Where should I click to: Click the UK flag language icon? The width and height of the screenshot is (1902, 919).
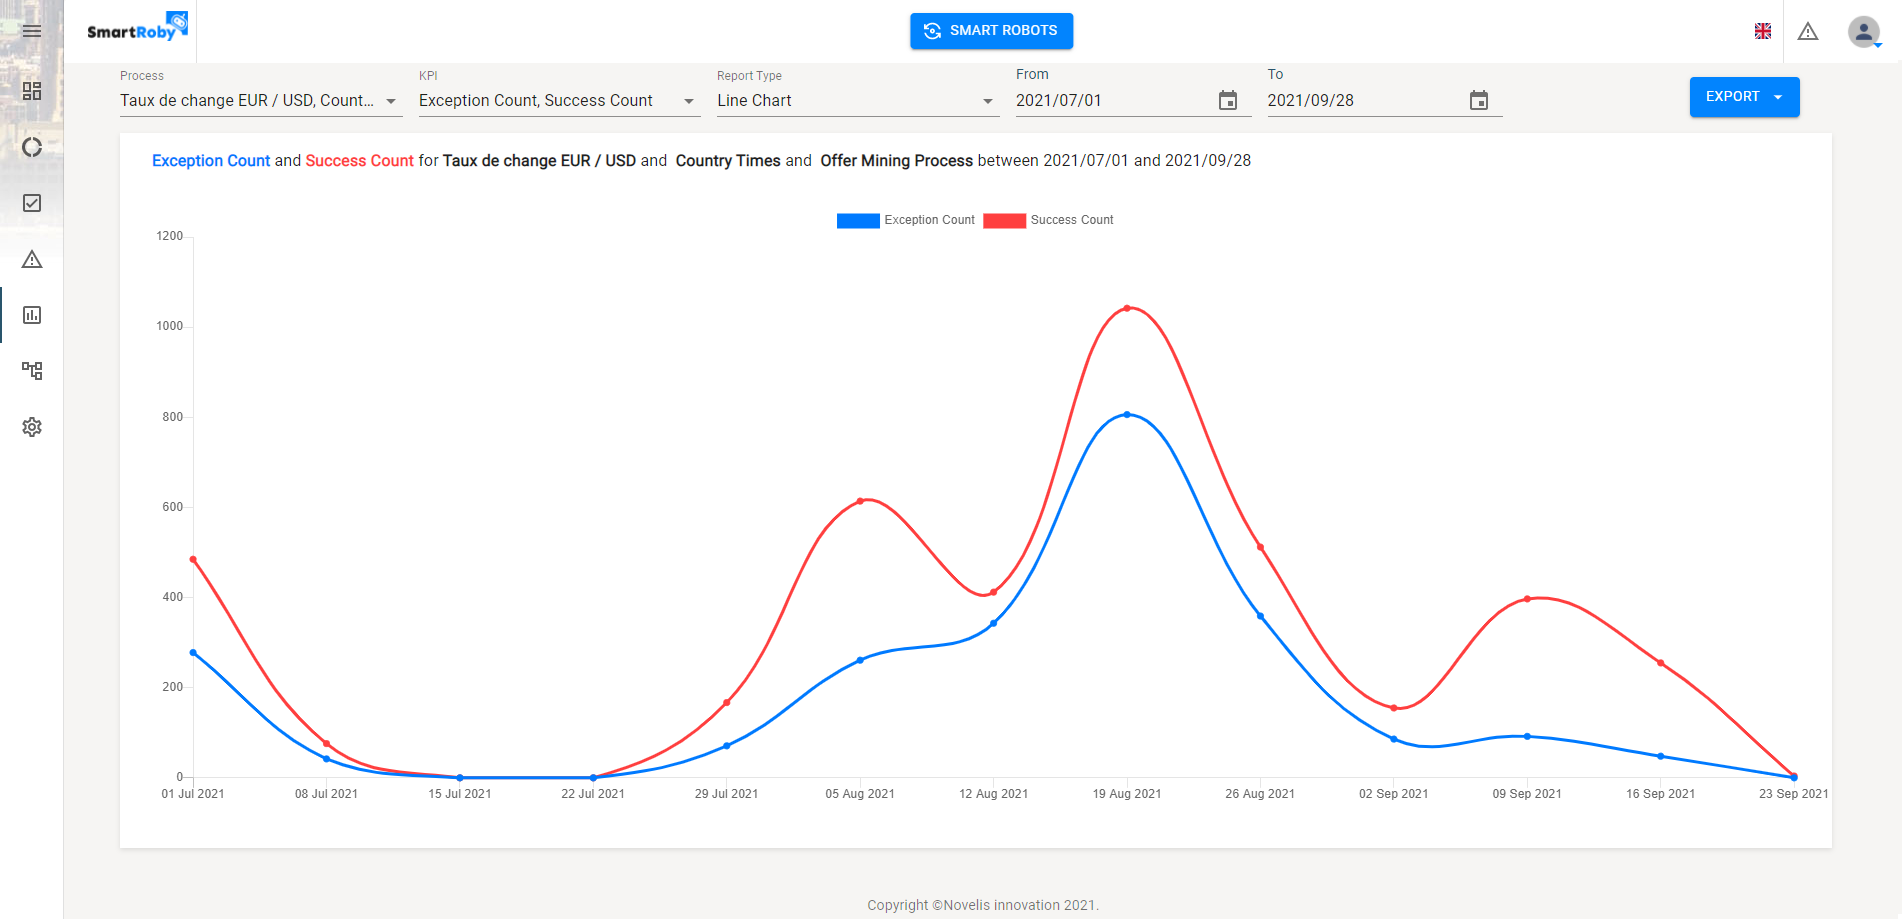point(1763,31)
